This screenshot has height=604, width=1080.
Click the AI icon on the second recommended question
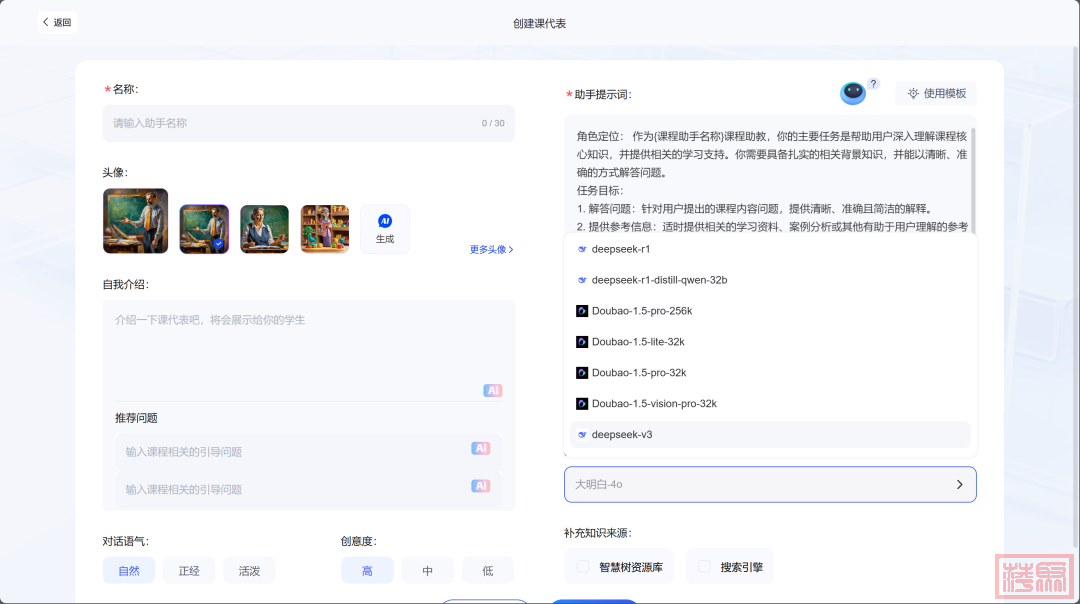pos(481,486)
